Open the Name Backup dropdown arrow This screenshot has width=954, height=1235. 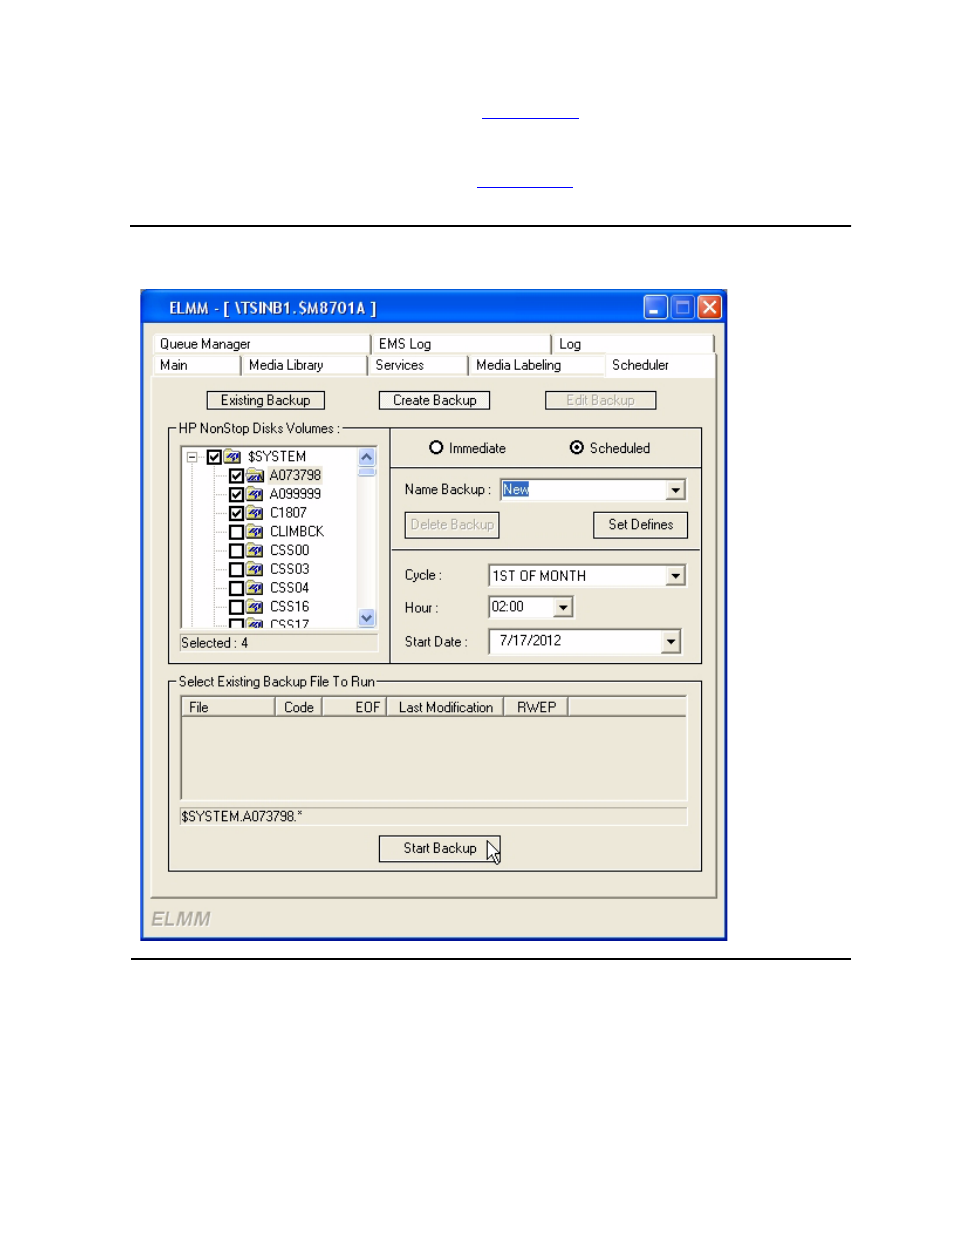(676, 490)
